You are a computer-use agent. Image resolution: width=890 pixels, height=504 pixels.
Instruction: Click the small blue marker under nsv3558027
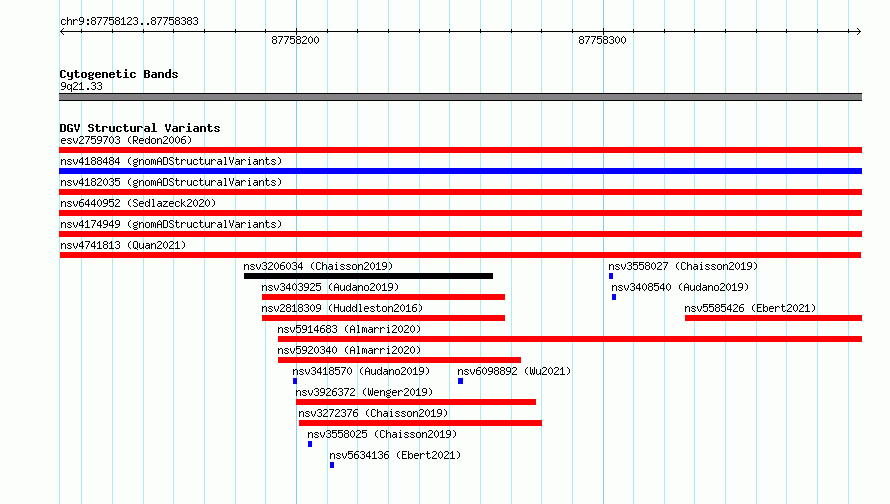[611, 276]
